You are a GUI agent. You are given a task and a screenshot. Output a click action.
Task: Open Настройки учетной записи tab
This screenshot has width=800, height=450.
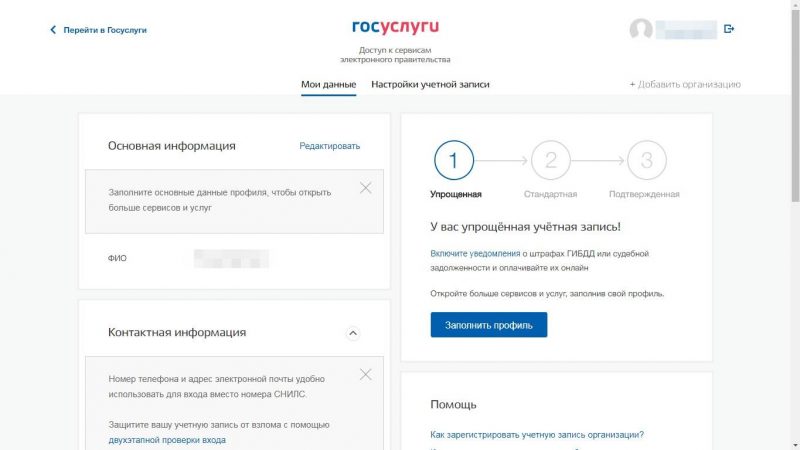coord(430,85)
